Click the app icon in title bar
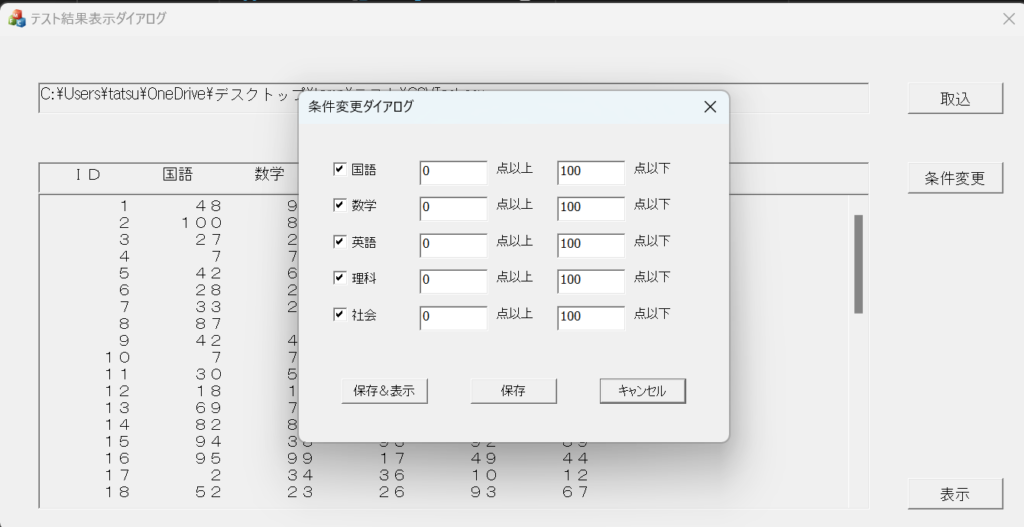 click(16, 18)
